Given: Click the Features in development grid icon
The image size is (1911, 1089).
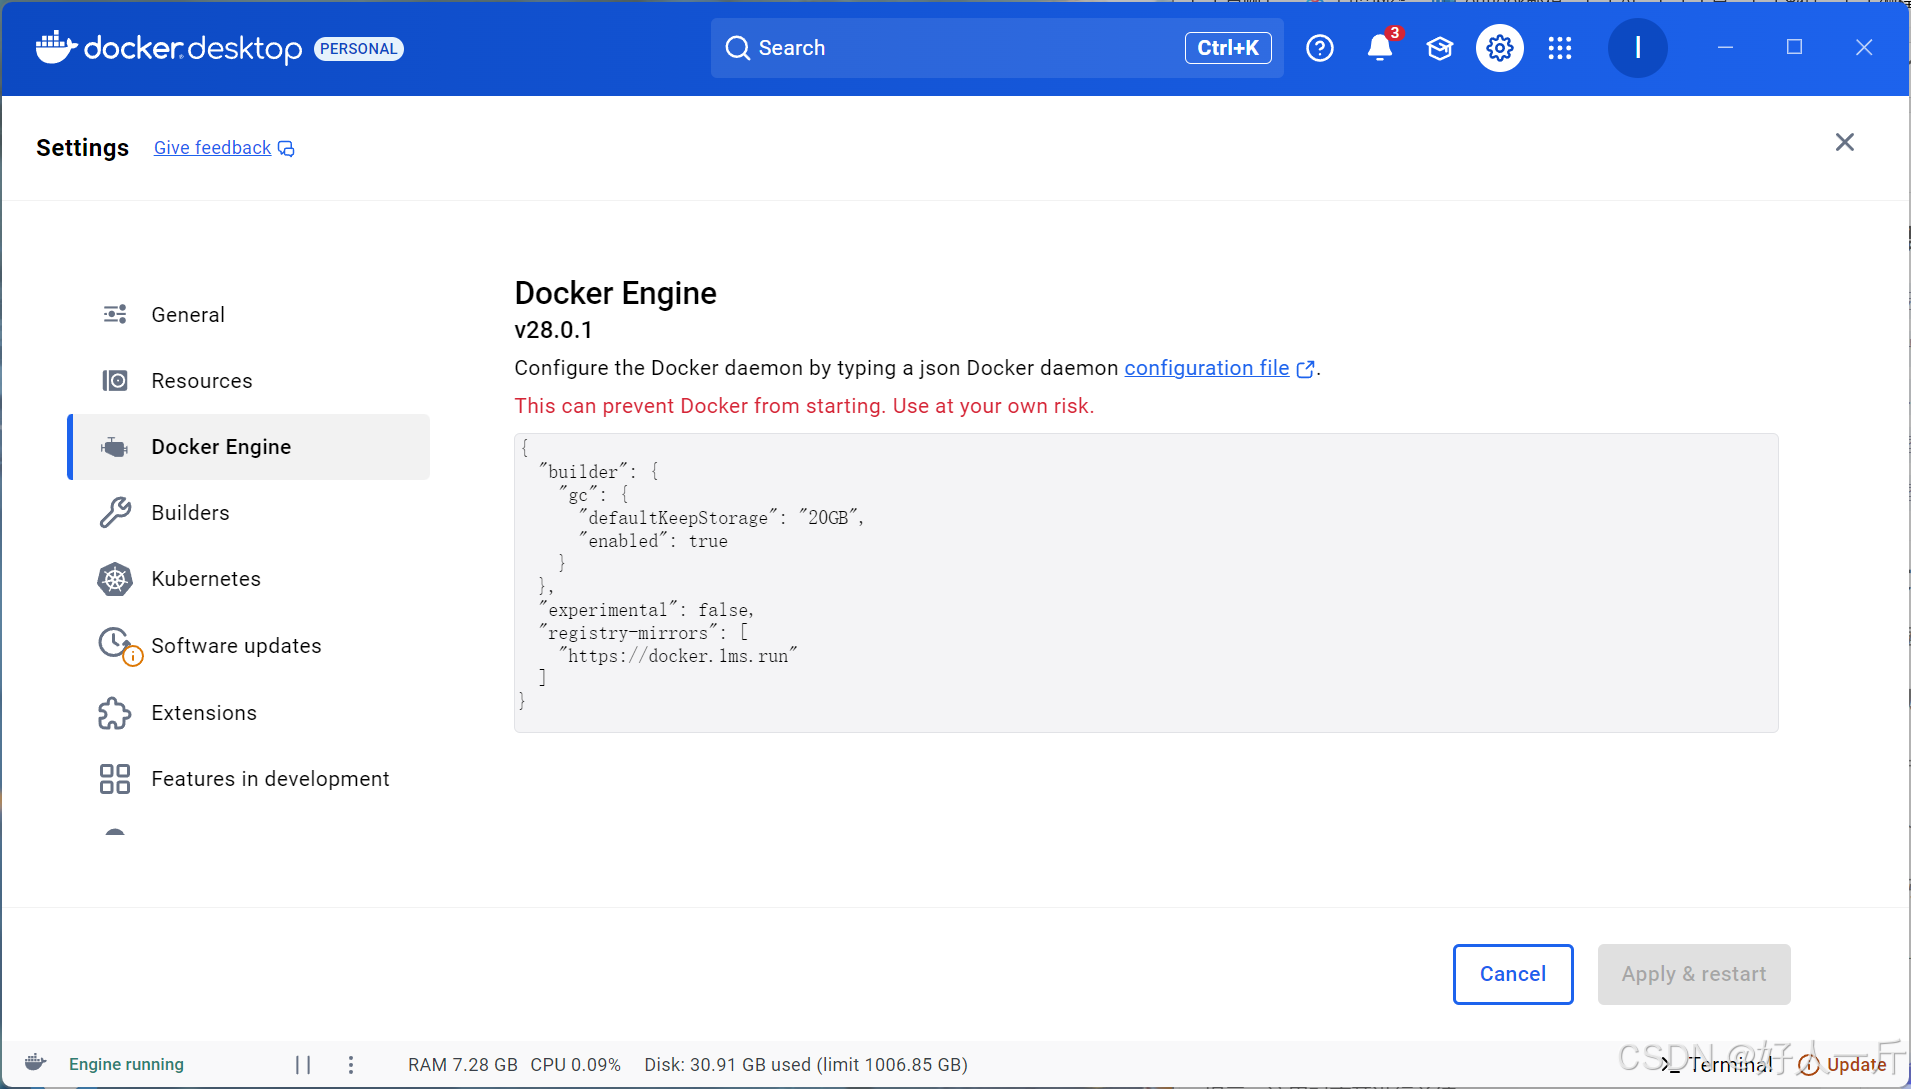Looking at the screenshot, I should (115, 779).
